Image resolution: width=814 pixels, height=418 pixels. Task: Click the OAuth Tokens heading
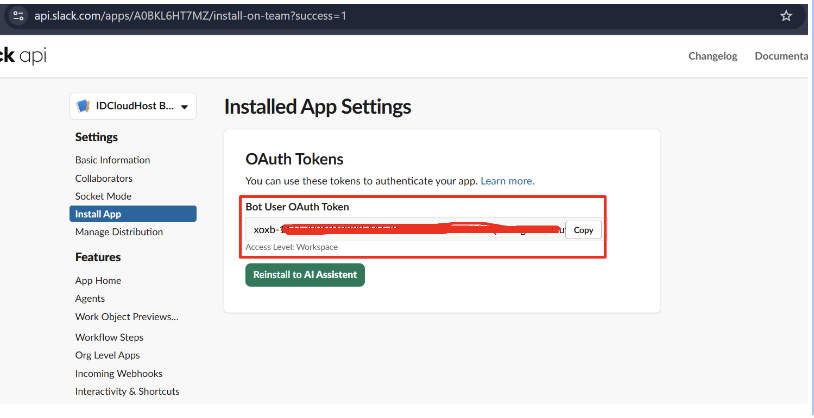294,159
